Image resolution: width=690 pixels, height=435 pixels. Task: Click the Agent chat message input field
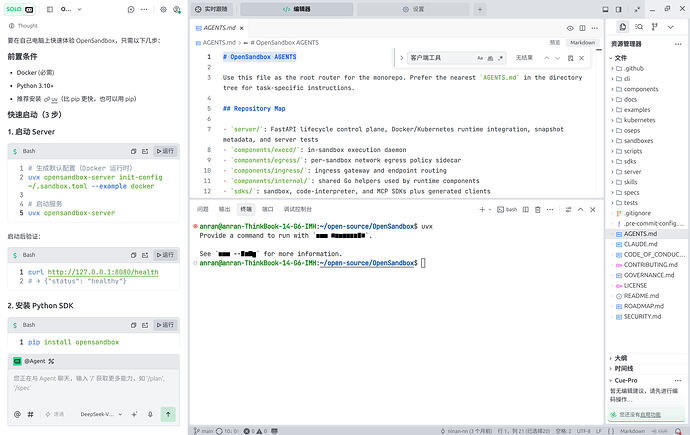[93, 385]
